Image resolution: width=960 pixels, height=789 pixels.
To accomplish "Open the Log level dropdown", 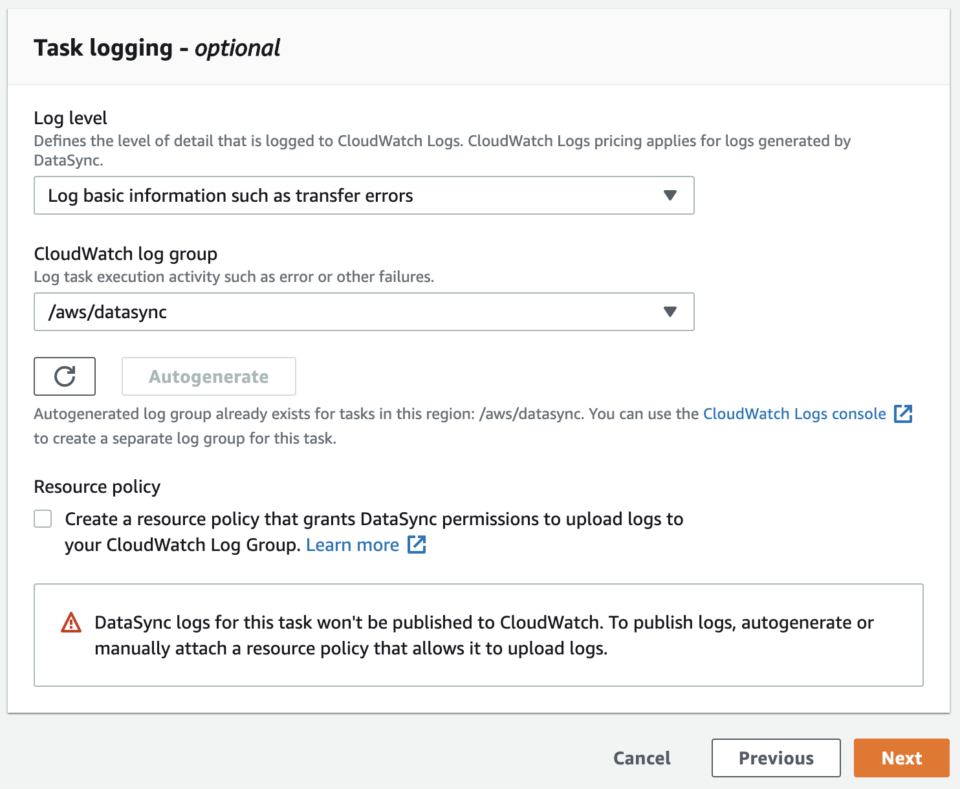I will click(364, 195).
